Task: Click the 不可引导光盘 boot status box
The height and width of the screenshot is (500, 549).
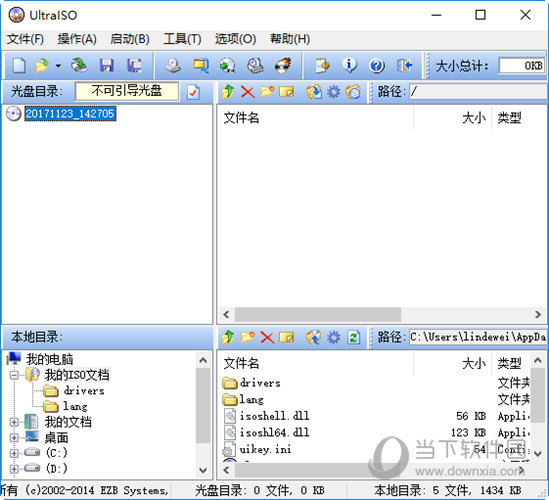Action: point(127,91)
